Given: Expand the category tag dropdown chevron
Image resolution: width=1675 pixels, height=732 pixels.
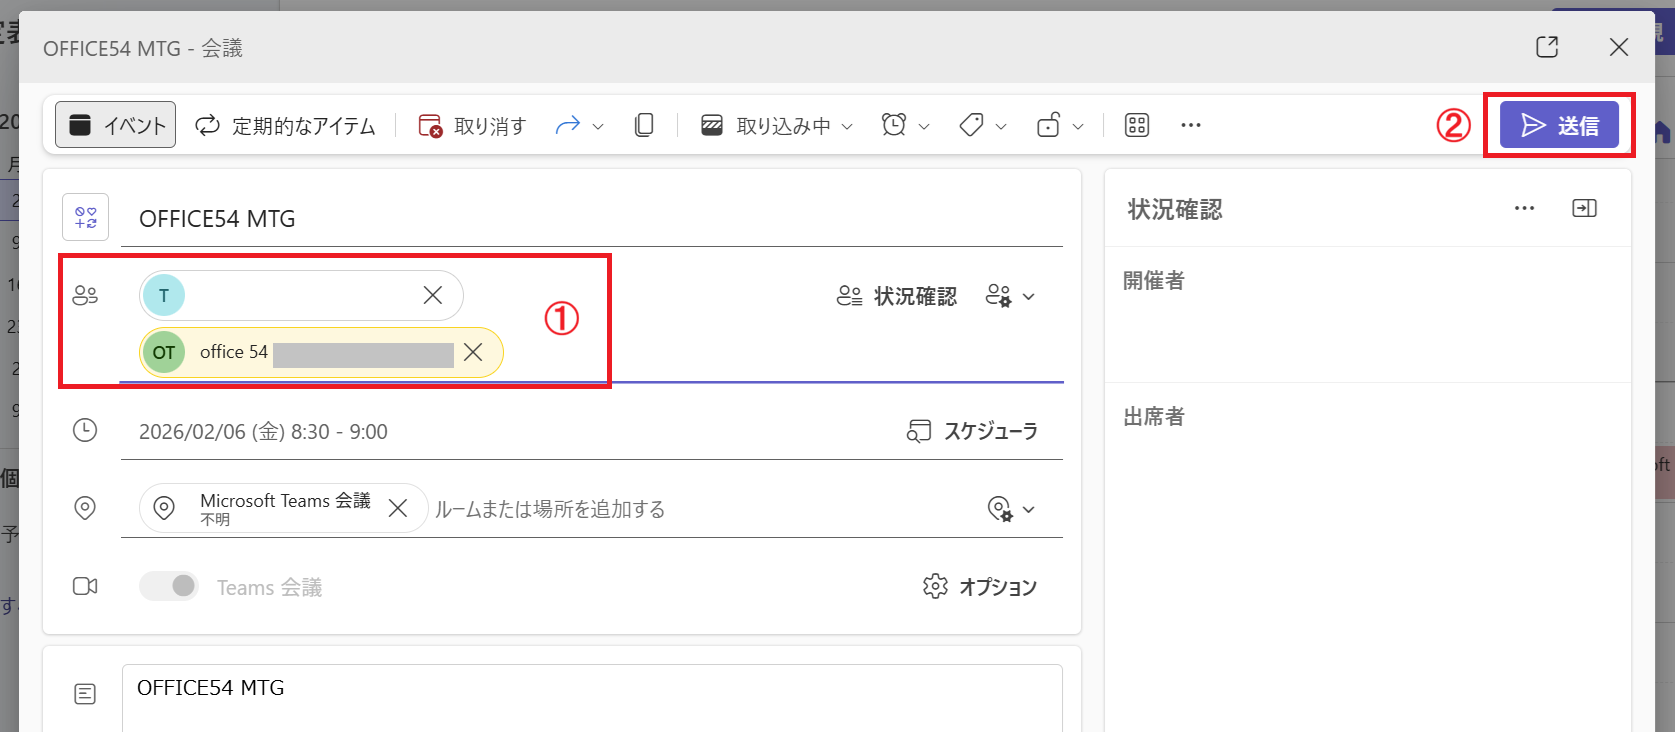Looking at the screenshot, I should (x=1001, y=126).
